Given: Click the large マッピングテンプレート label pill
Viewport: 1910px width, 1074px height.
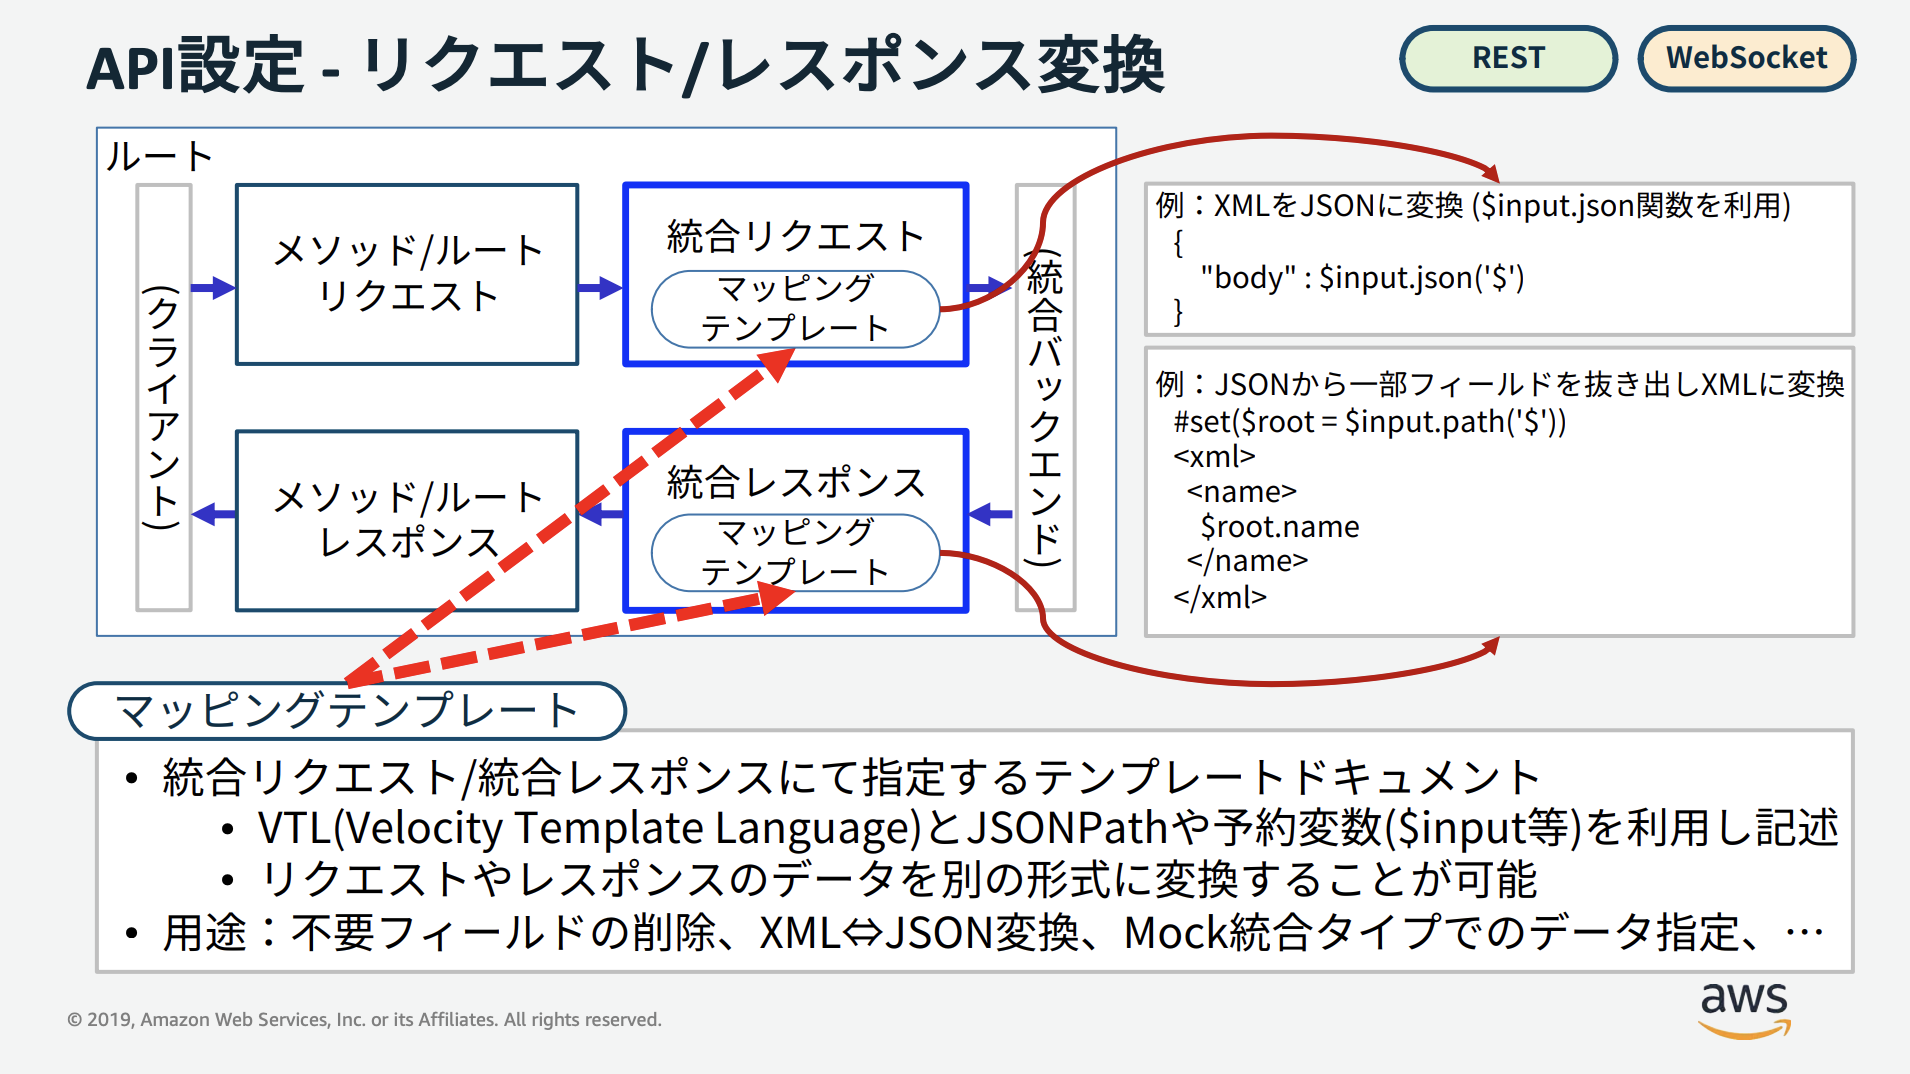Looking at the screenshot, I should (x=346, y=711).
